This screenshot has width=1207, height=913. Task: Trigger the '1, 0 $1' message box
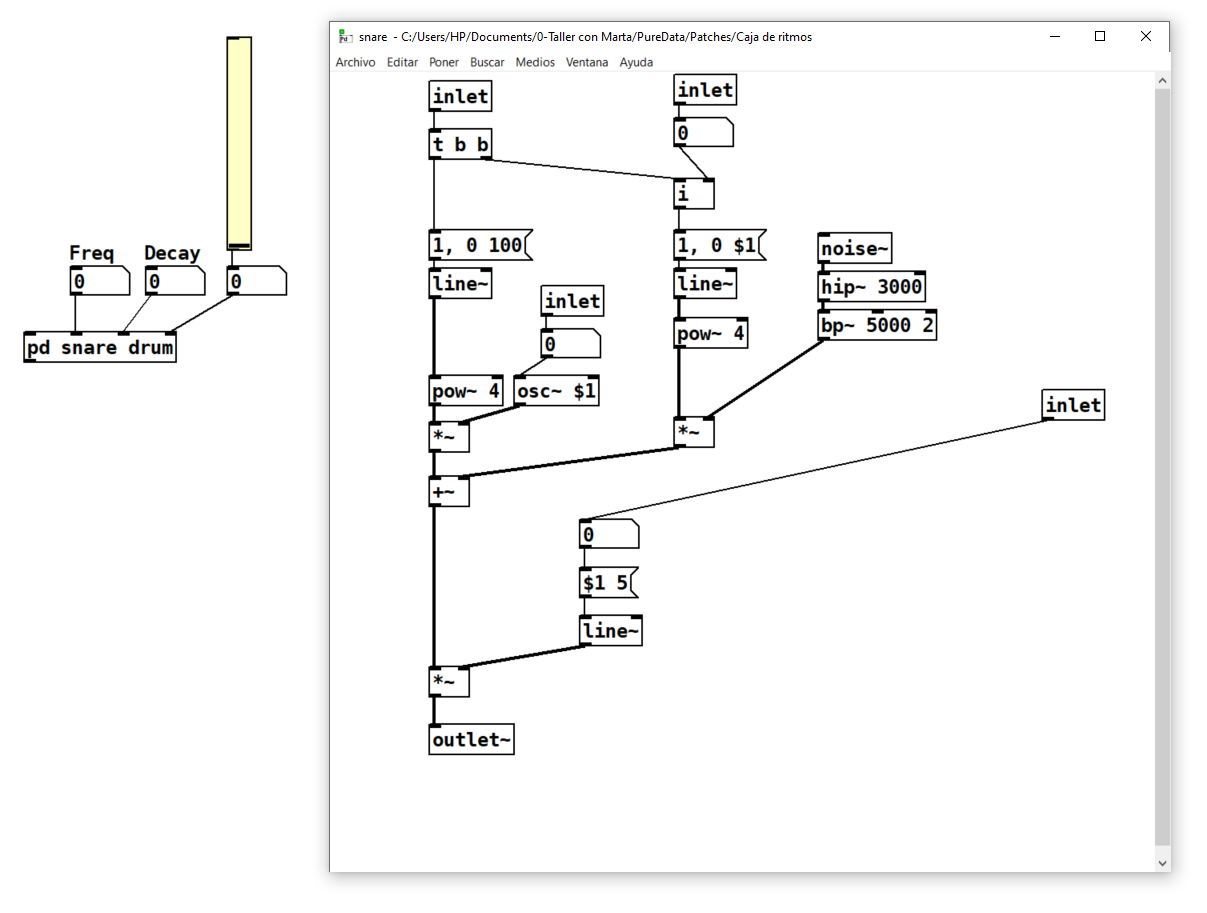click(x=721, y=245)
